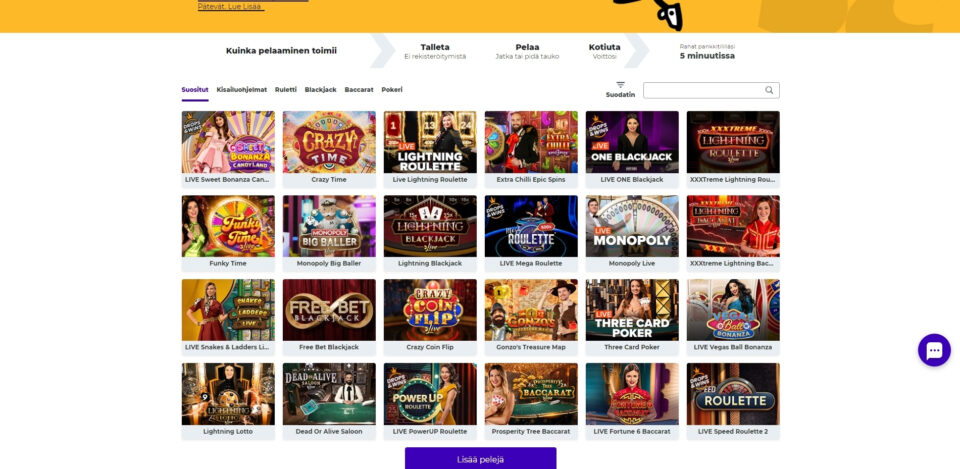Viewport: 960px width, 469px height.
Task: Open Monopoly Big Baller thumbnail
Action: point(329,226)
